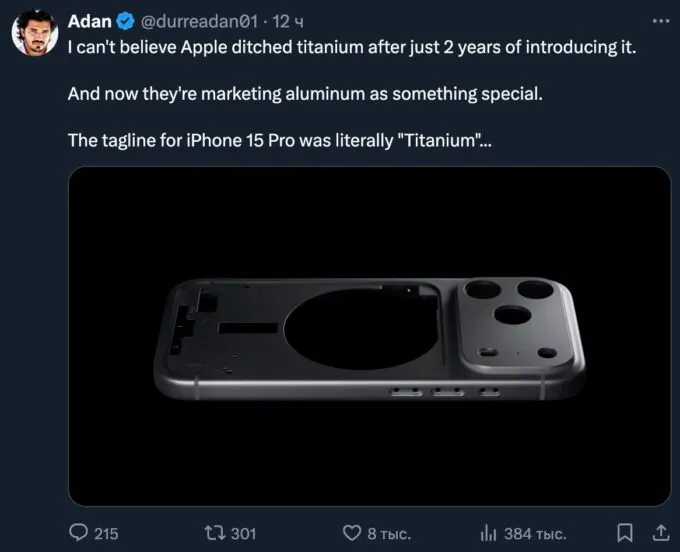Click the 301 reposts count
The image size is (680, 552).
coord(243,533)
